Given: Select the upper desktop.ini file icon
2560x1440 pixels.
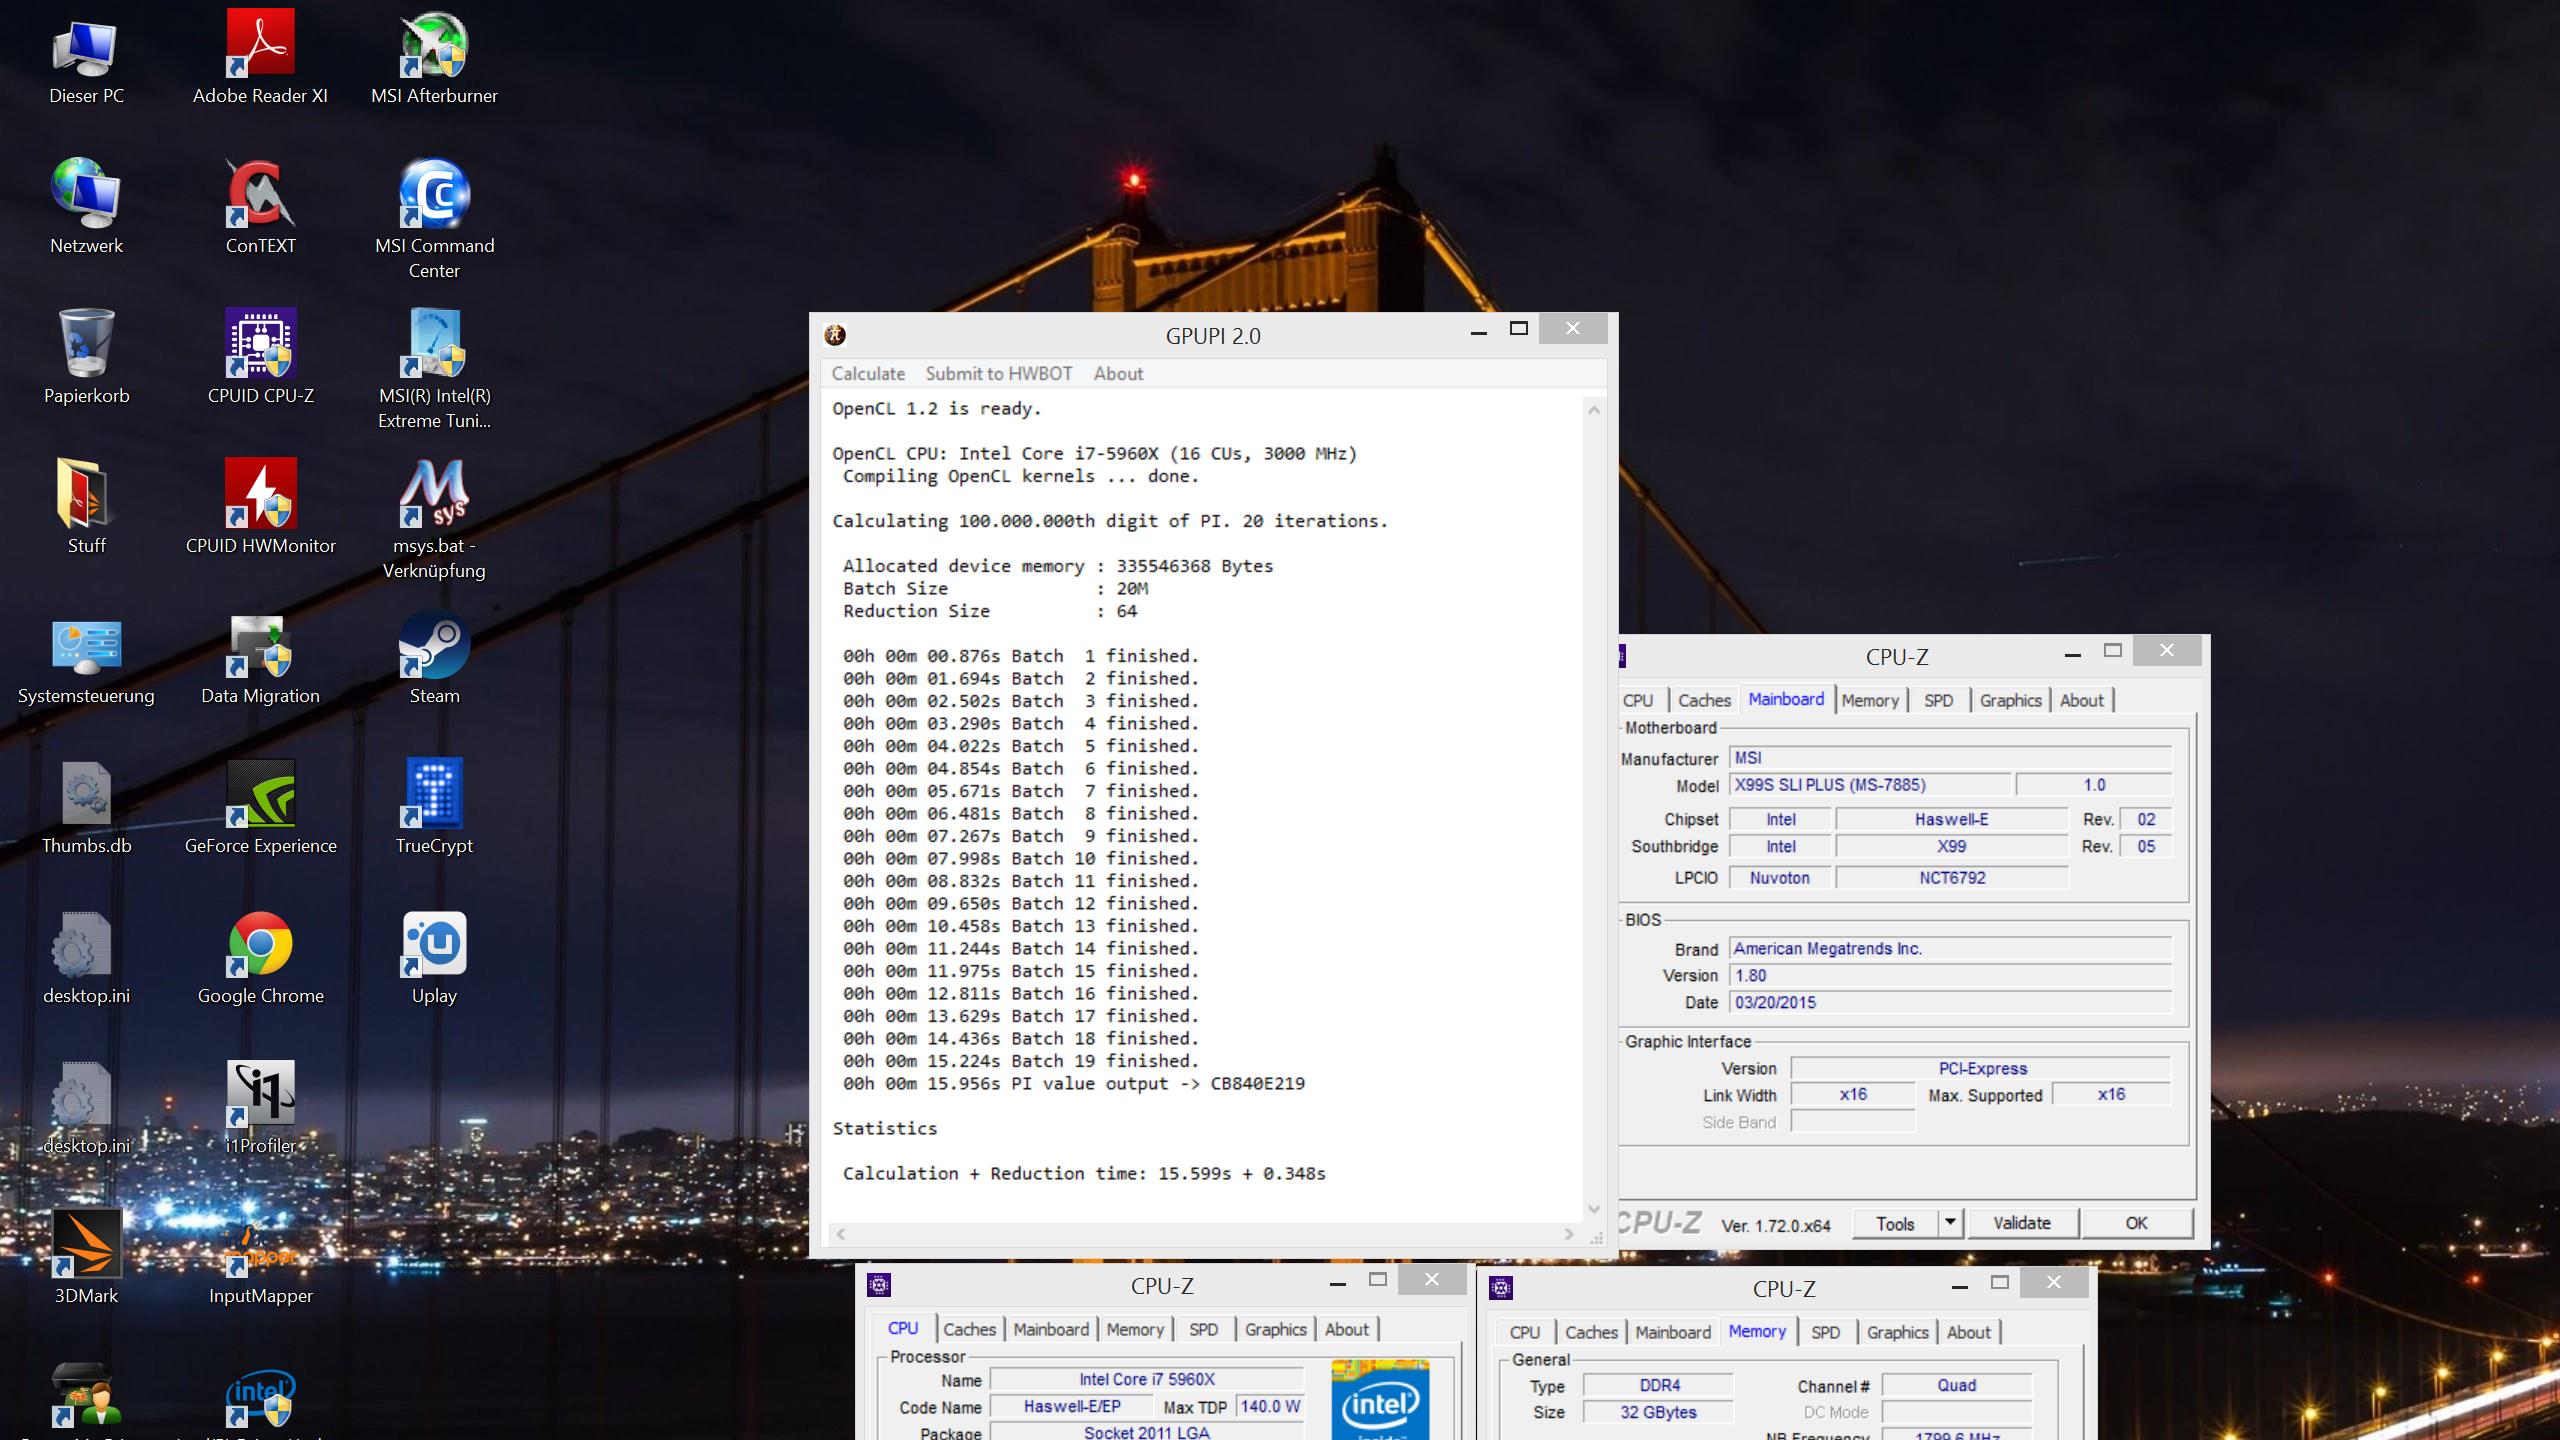Looking at the screenshot, I should pyautogui.click(x=86, y=957).
